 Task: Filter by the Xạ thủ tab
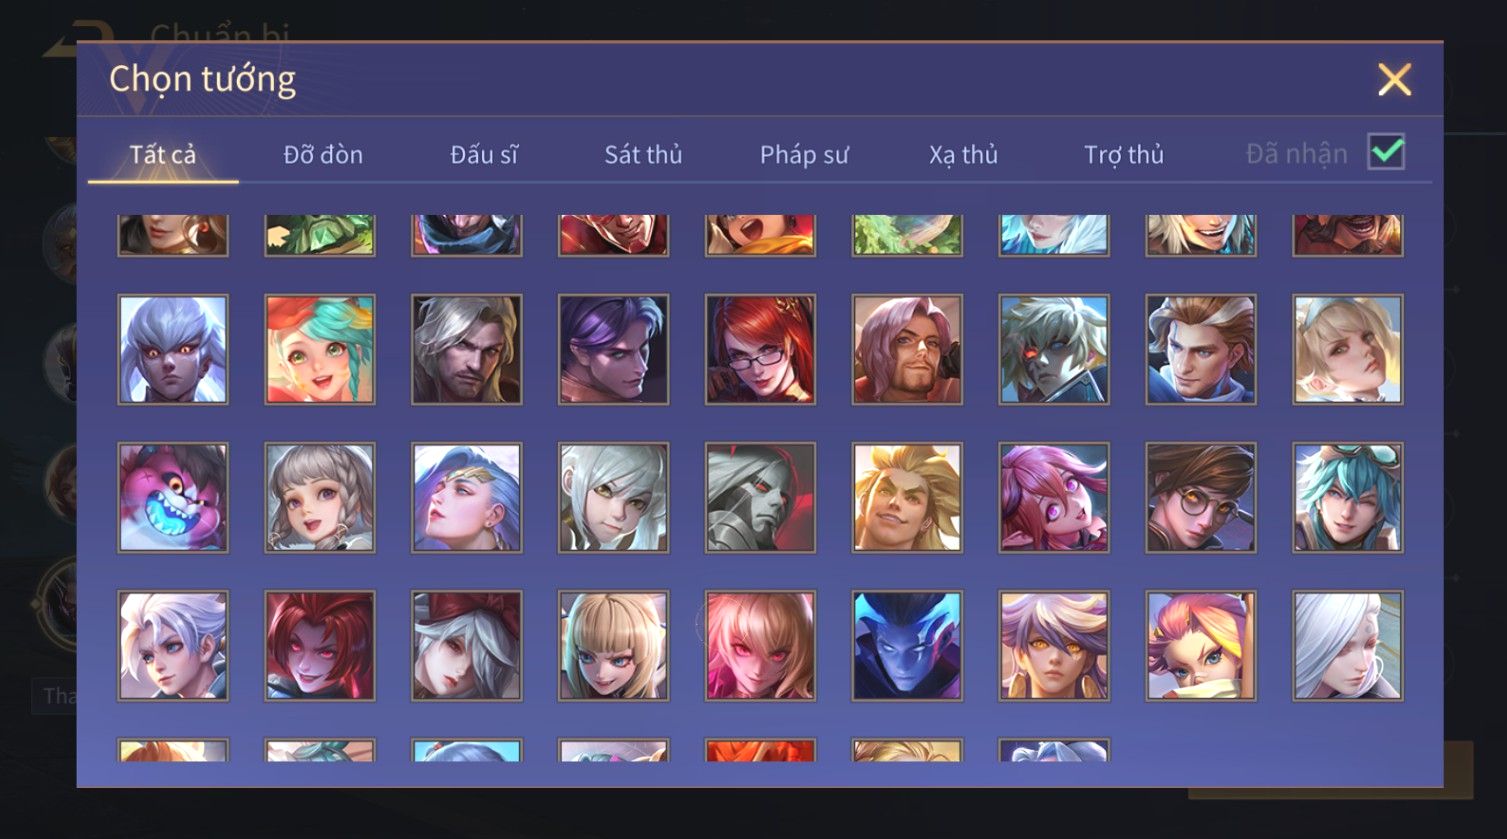click(x=964, y=155)
